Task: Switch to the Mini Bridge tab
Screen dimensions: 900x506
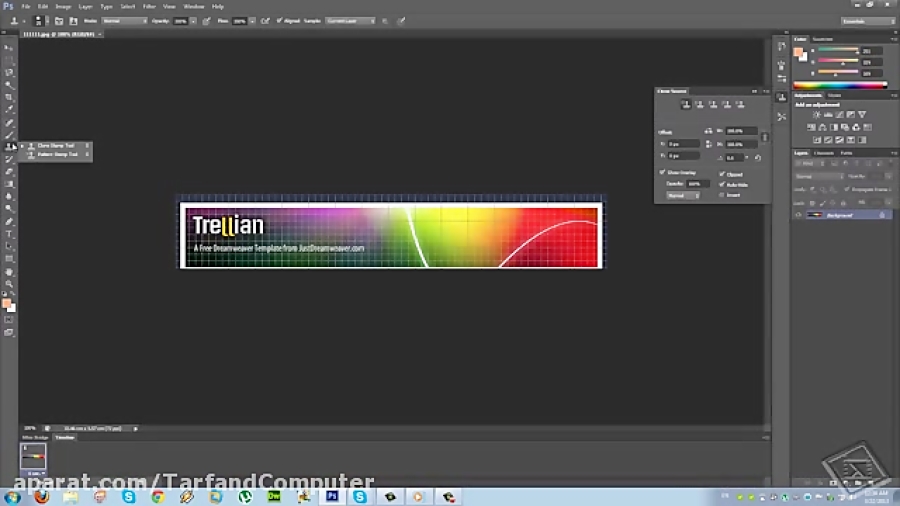Action: (x=35, y=438)
